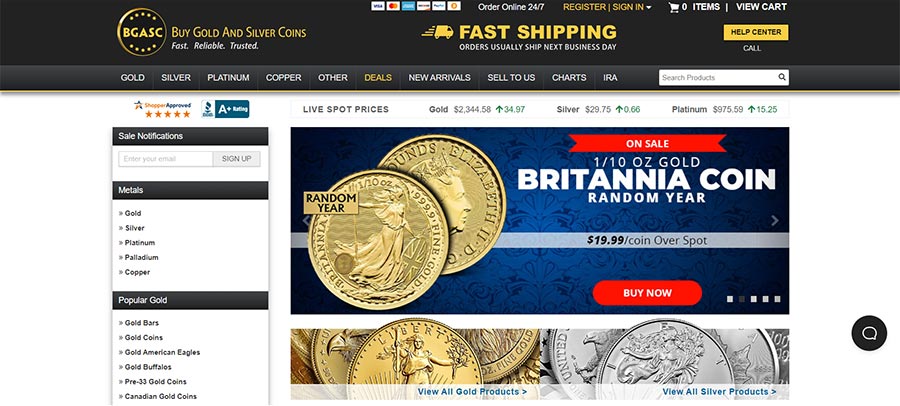This screenshot has height=406, width=900.
Task: Select the last carousel indicator dot
Action: 777,299
